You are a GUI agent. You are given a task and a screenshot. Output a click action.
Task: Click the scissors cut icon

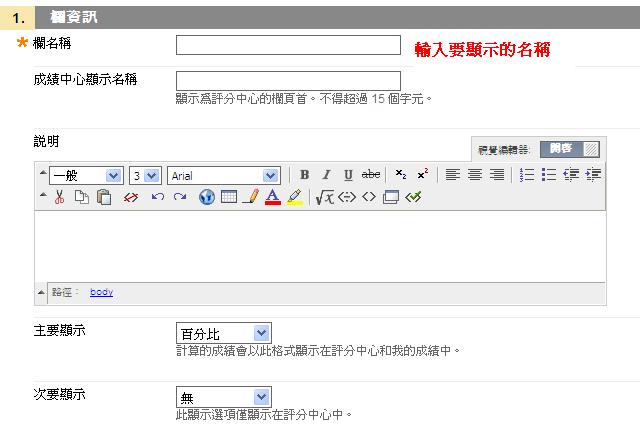pos(60,197)
